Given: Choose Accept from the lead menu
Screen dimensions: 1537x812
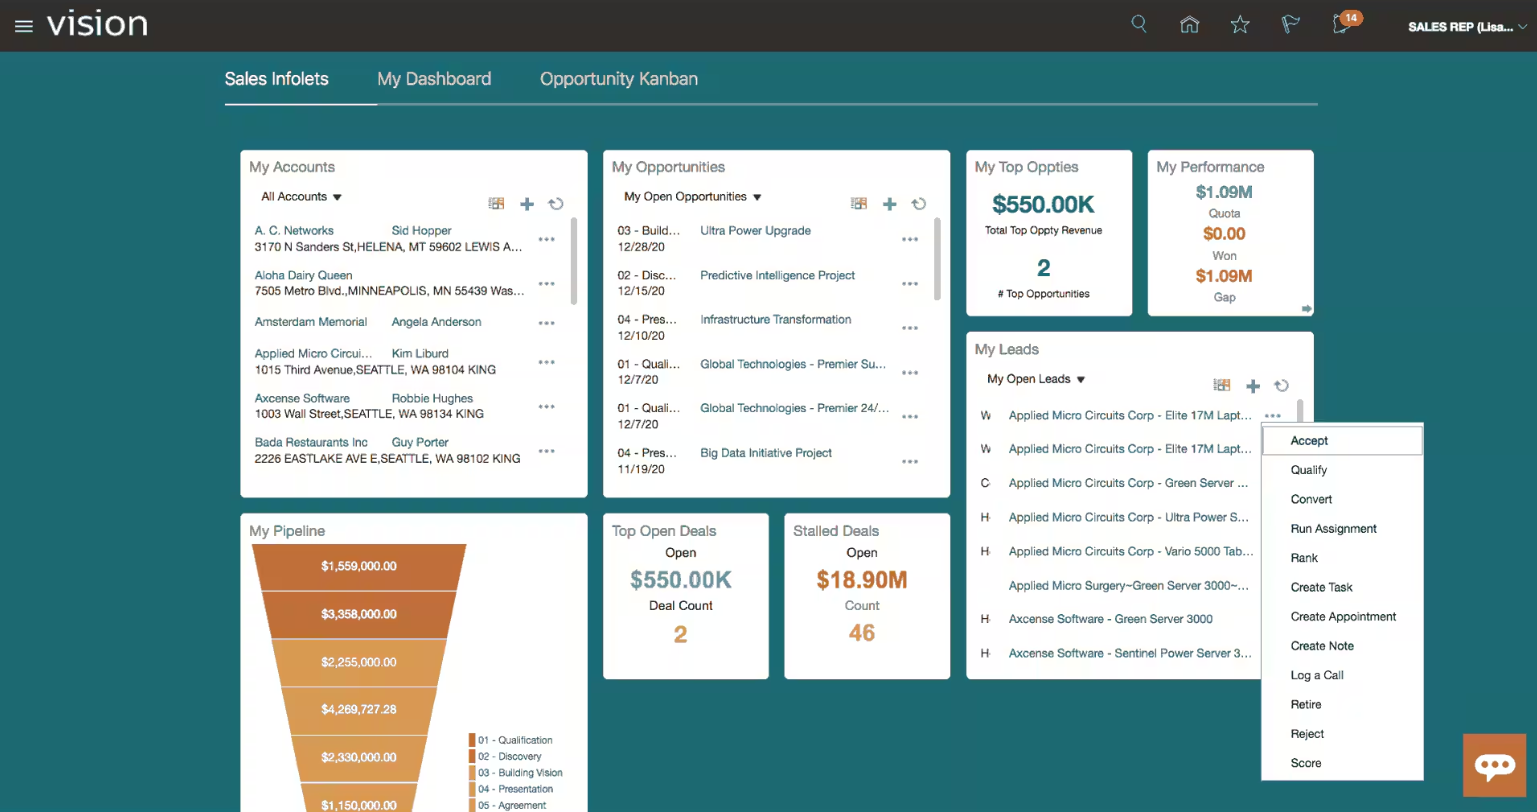Looking at the screenshot, I should click(x=1342, y=441).
